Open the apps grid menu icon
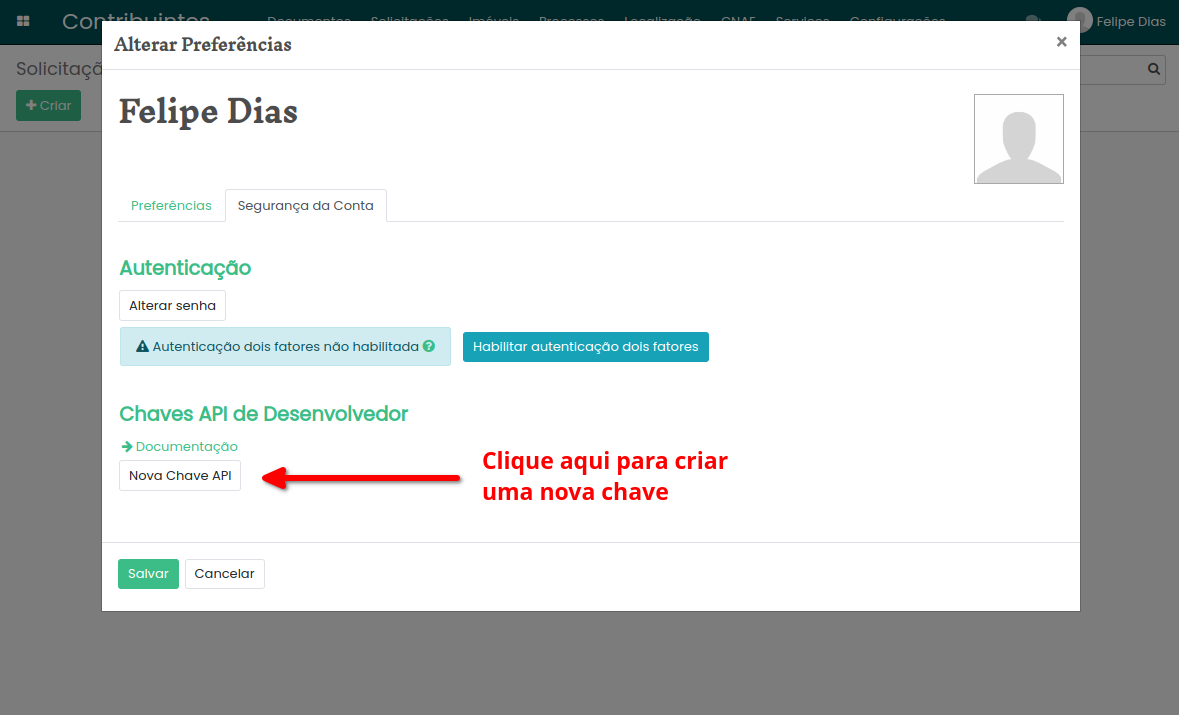The height and width of the screenshot is (715, 1179). (x=23, y=21)
